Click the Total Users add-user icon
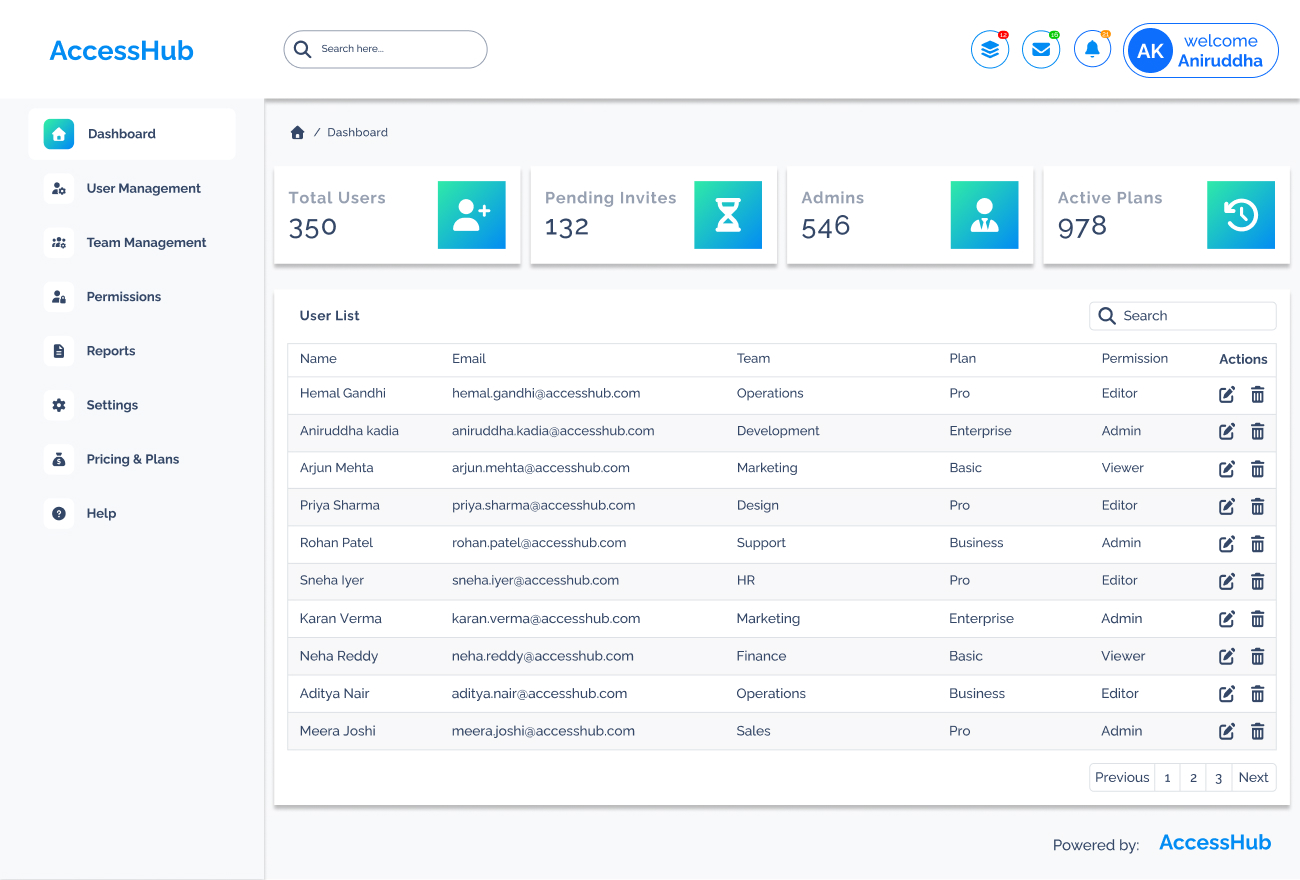Screen dimensions: 1300x880 472,215
